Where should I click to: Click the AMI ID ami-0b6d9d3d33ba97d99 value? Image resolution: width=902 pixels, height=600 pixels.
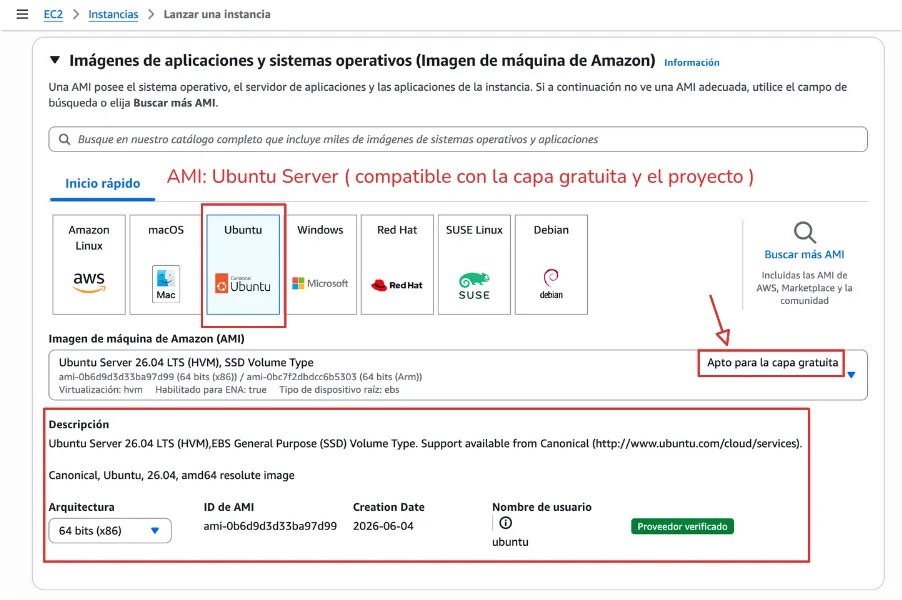tap(270, 526)
